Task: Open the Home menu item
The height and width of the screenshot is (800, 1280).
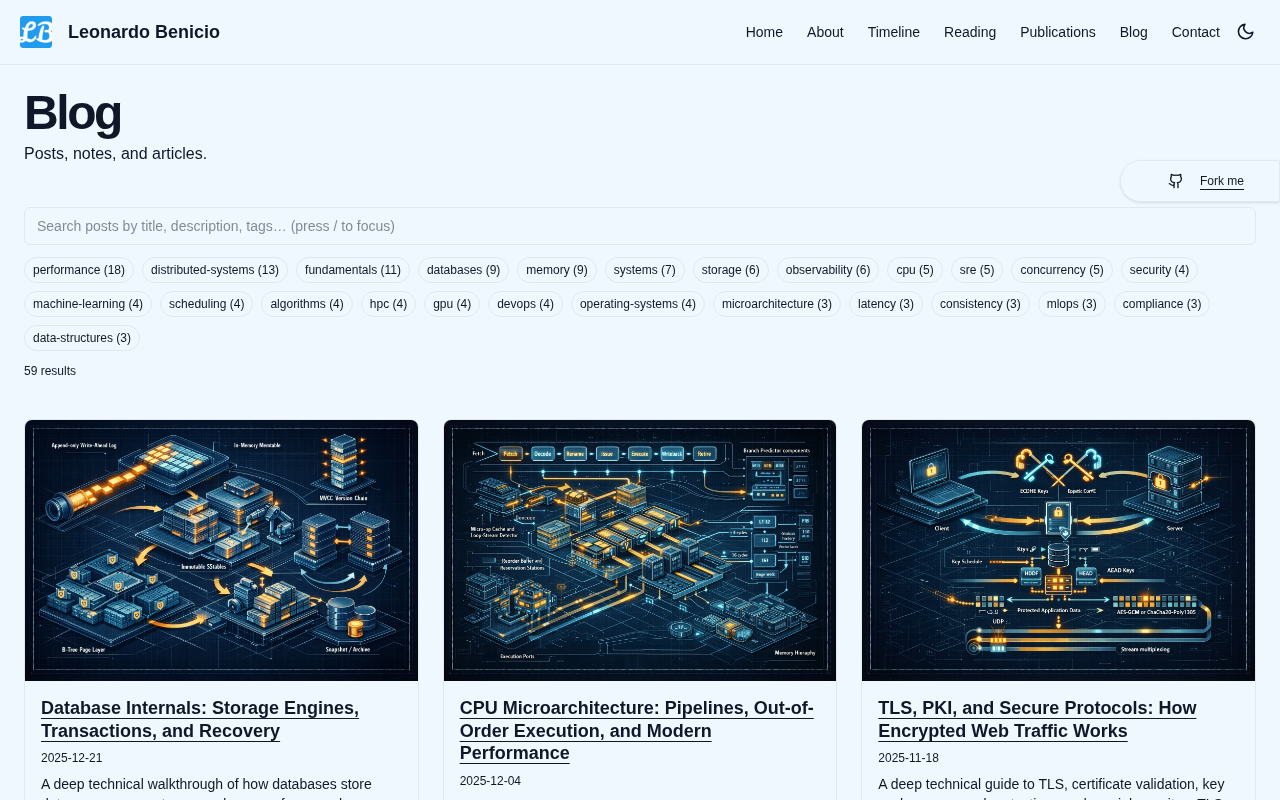Action: [764, 32]
